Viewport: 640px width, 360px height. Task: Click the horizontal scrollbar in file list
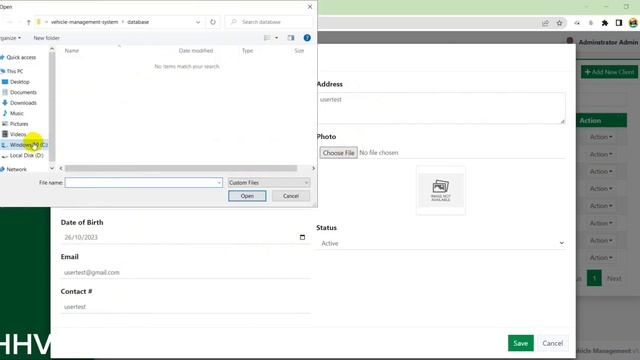tap(181, 169)
